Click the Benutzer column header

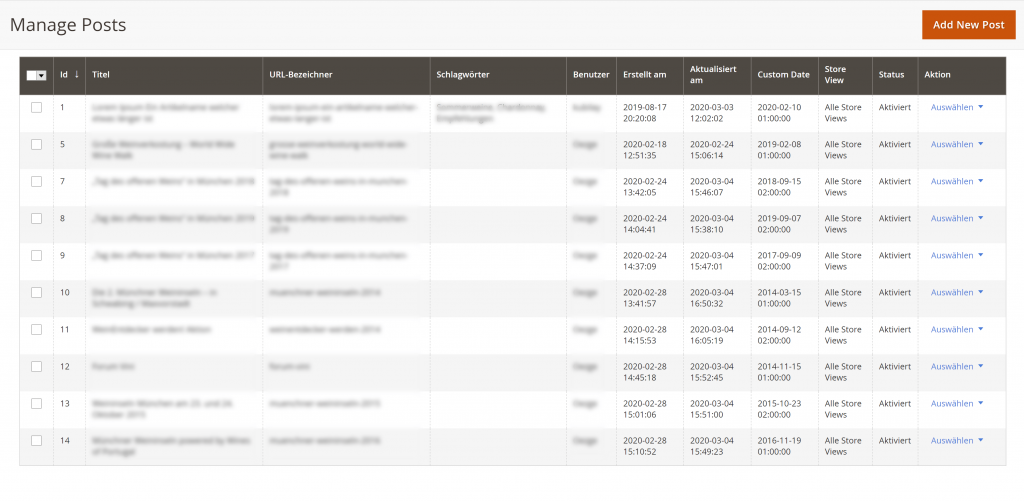pos(591,74)
